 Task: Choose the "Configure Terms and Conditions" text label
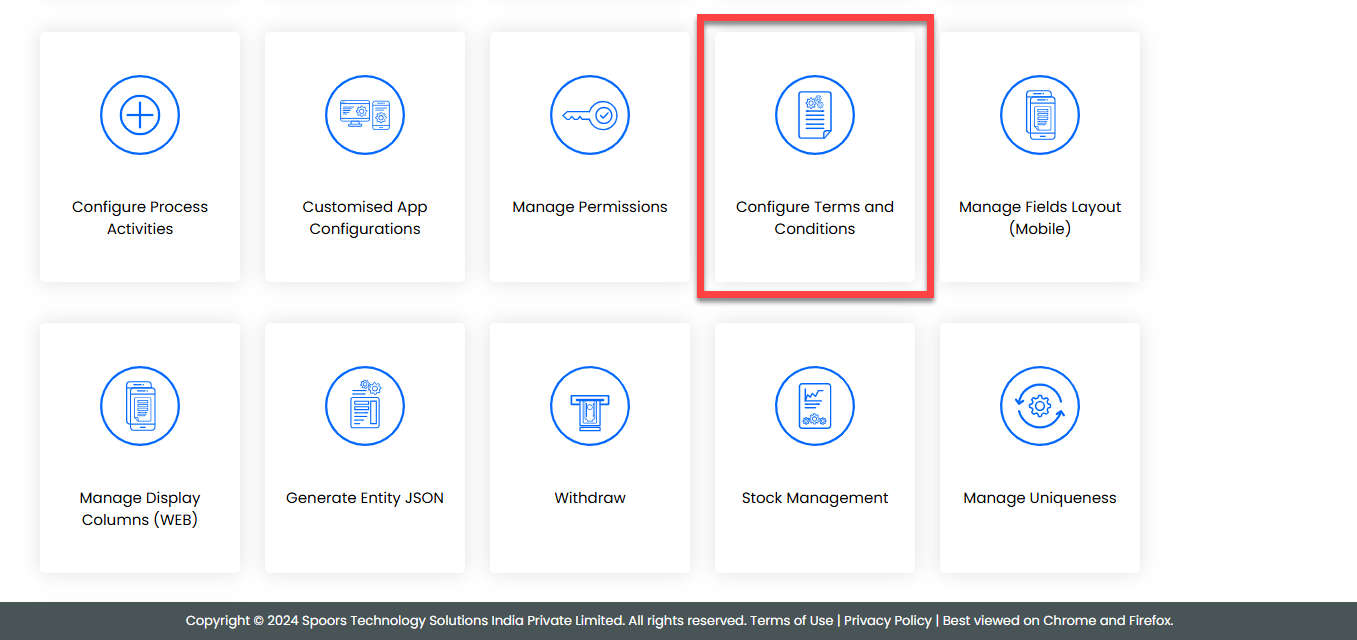[815, 218]
